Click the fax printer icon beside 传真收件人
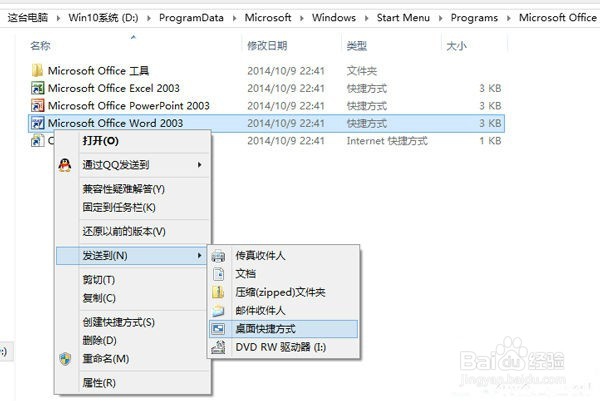The height and width of the screenshot is (401, 600). pos(218,256)
